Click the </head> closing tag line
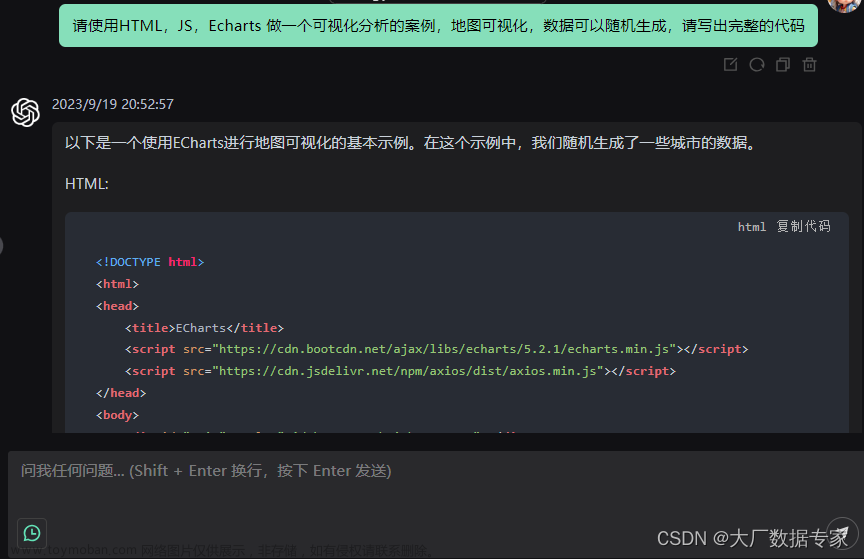 click(x=121, y=393)
